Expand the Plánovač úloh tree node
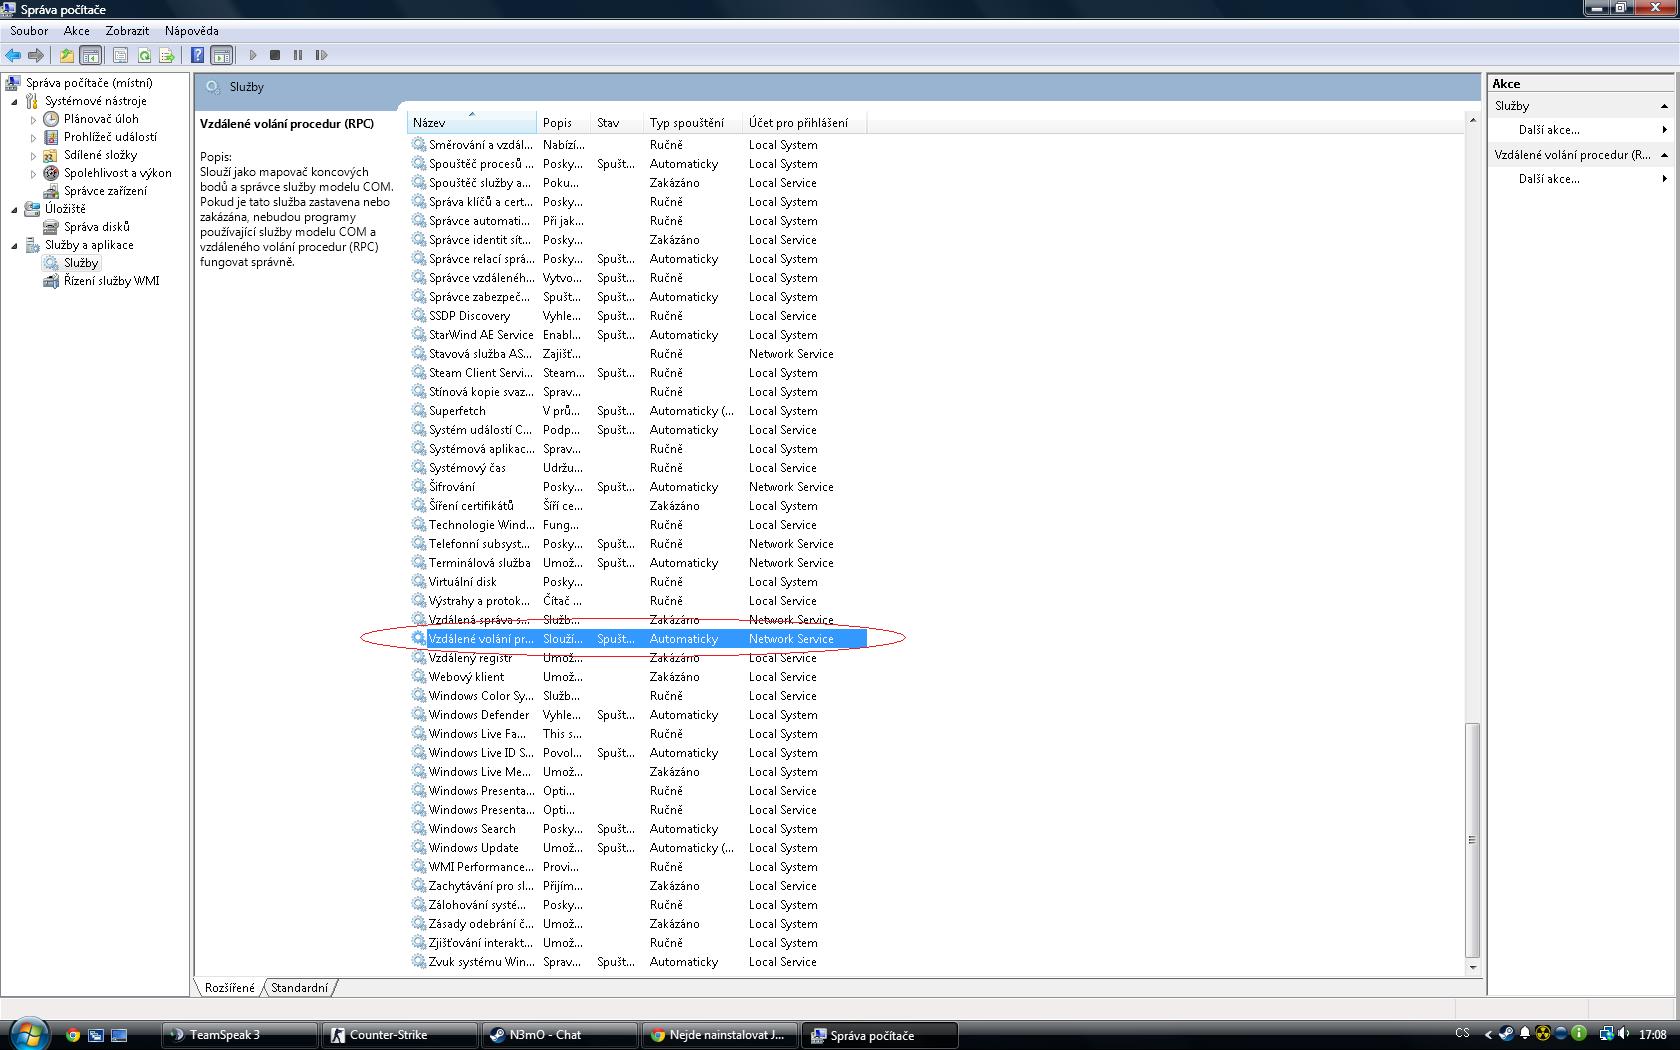Image resolution: width=1680 pixels, height=1050 pixels. (33, 119)
